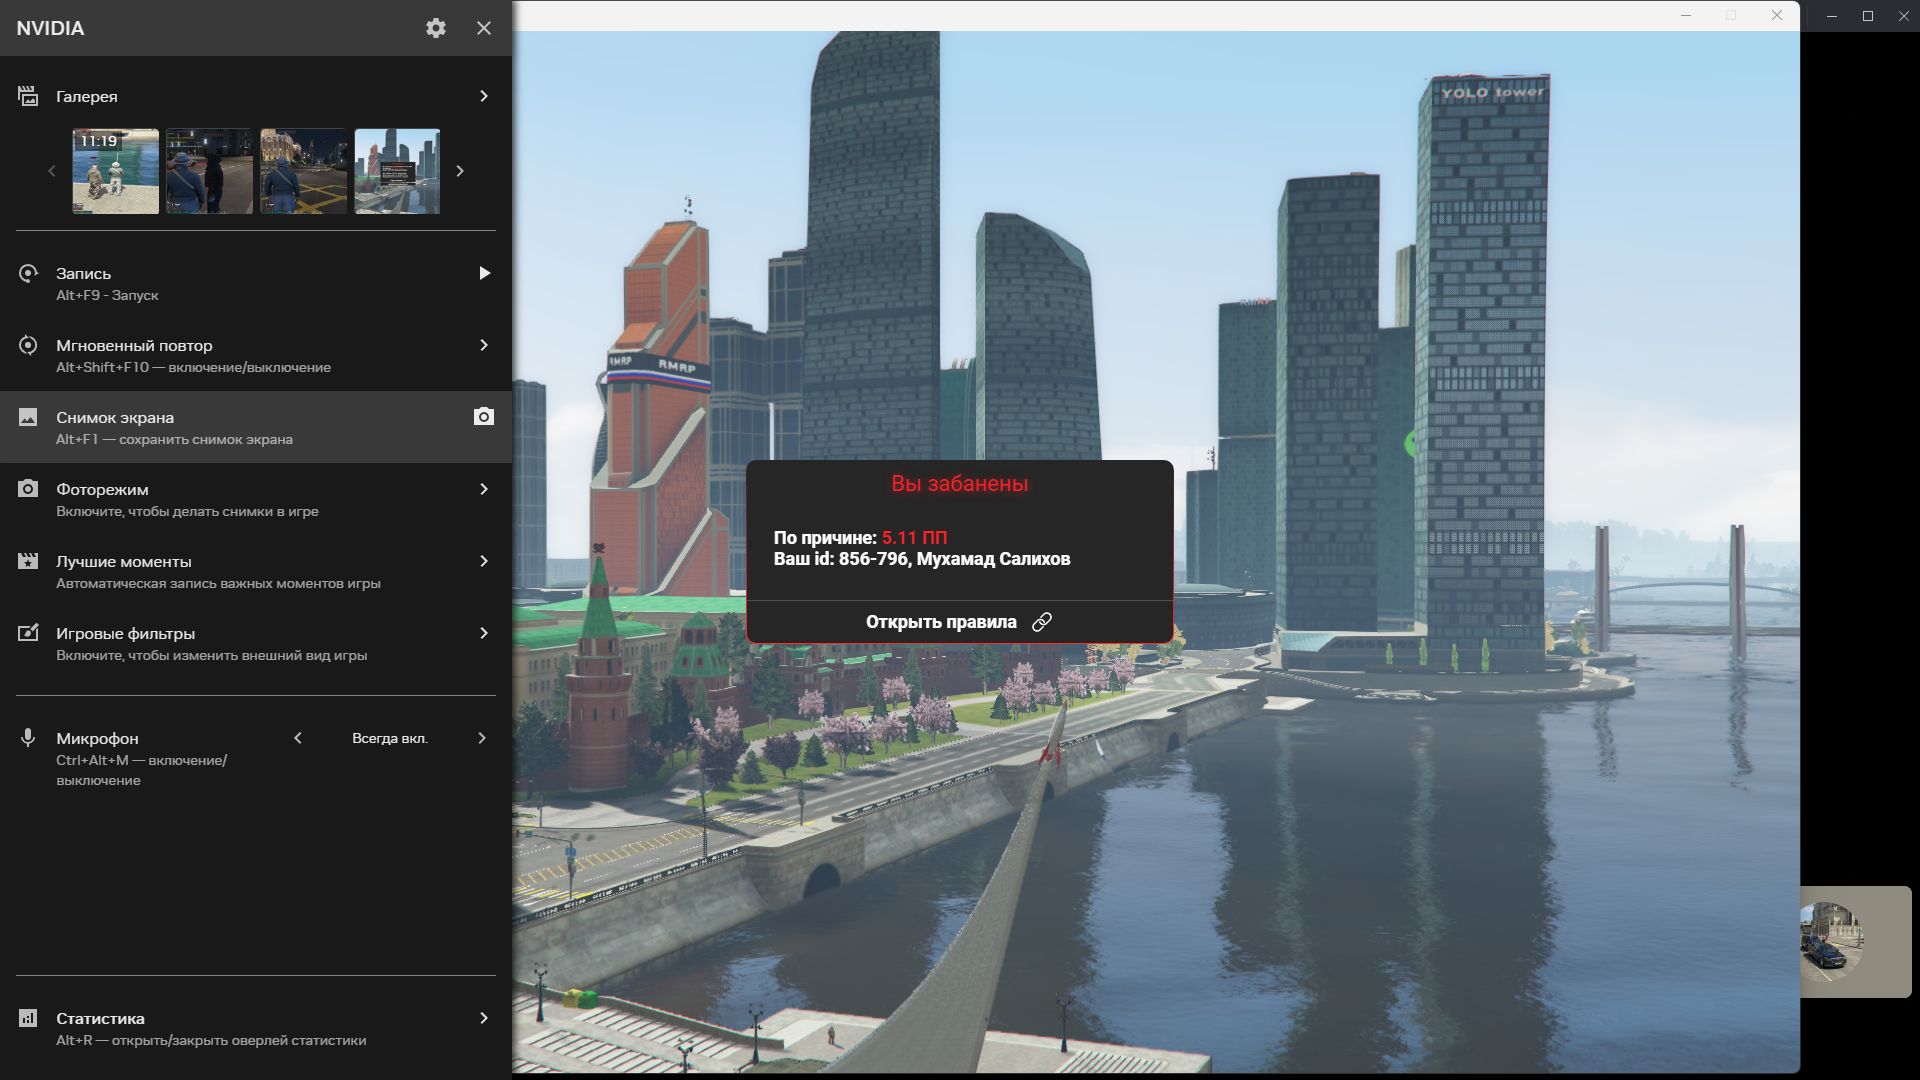
Task: Click the Instant Replay circular icon
Action: 28,345
